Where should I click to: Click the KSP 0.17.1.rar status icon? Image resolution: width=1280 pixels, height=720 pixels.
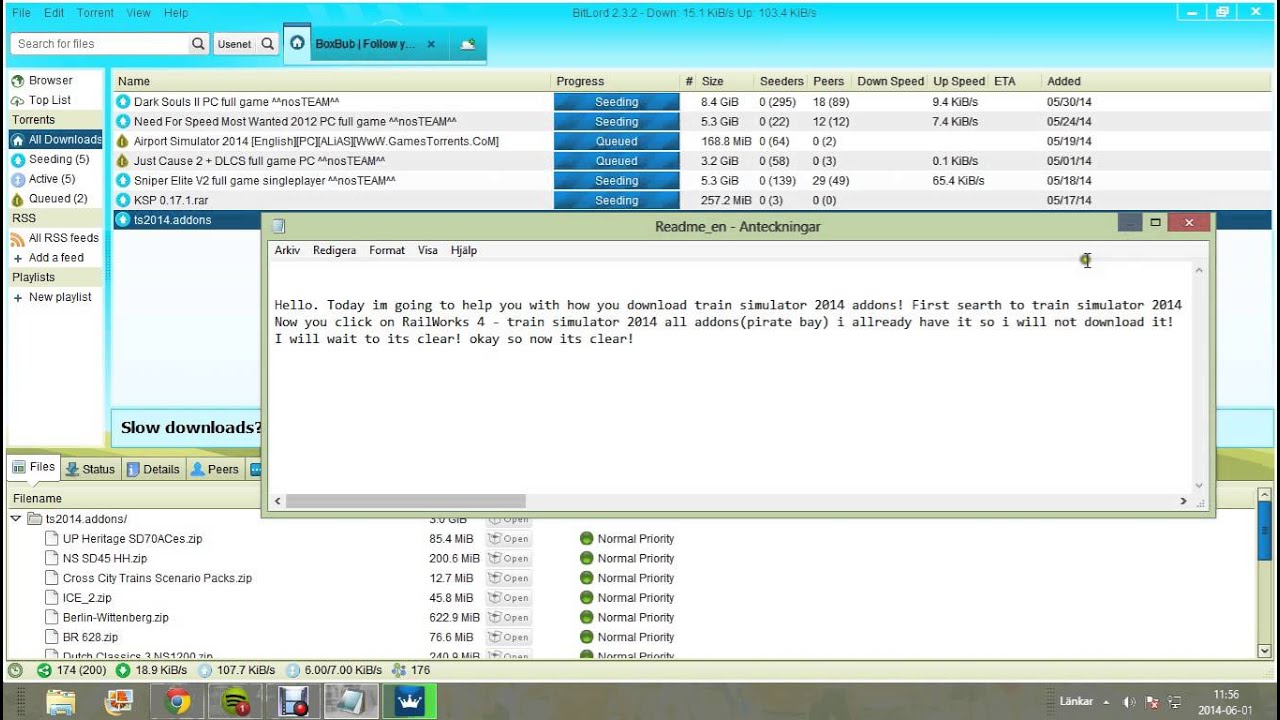[x=123, y=200]
